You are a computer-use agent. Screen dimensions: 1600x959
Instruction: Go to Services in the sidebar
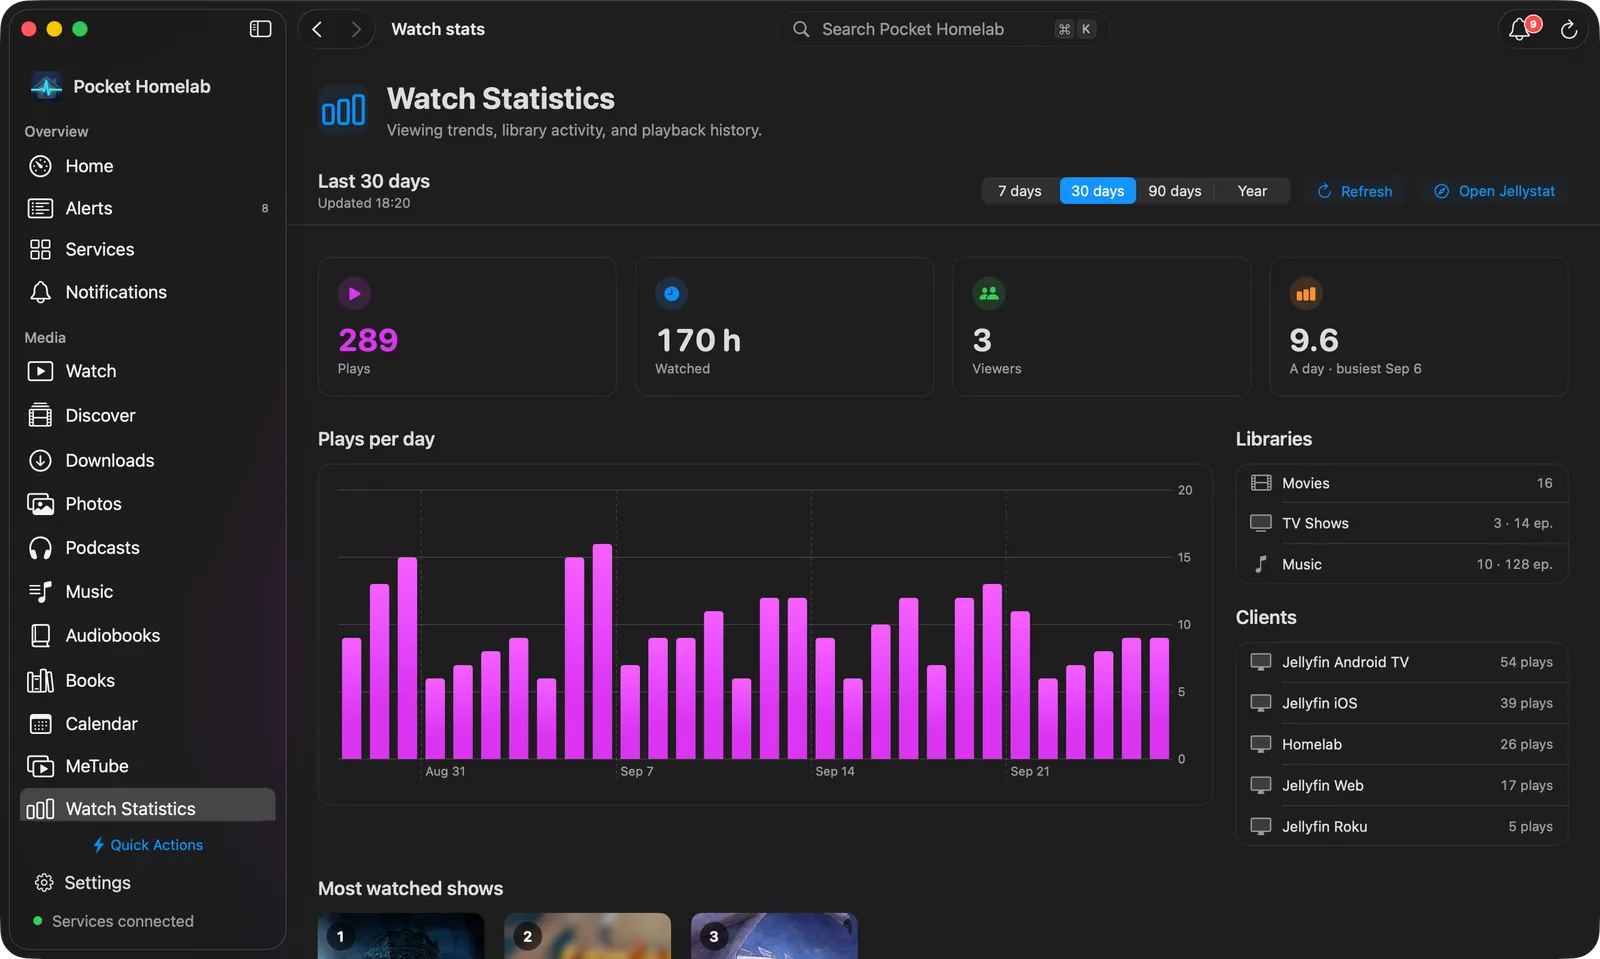pyautogui.click(x=148, y=249)
